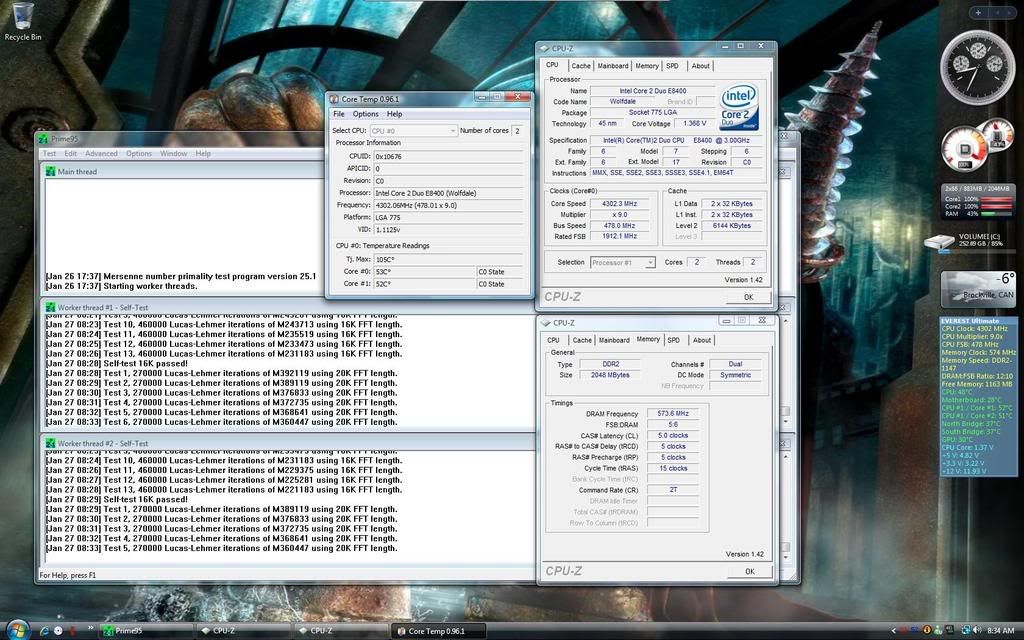The image size is (1024, 640).
Task: Click the Worker thread #2 window icon
Action: (50, 443)
